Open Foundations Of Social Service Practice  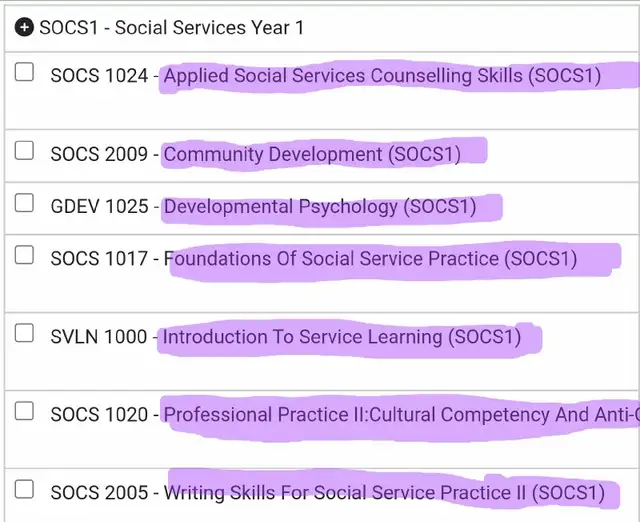pyautogui.click(x=374, y=259)
